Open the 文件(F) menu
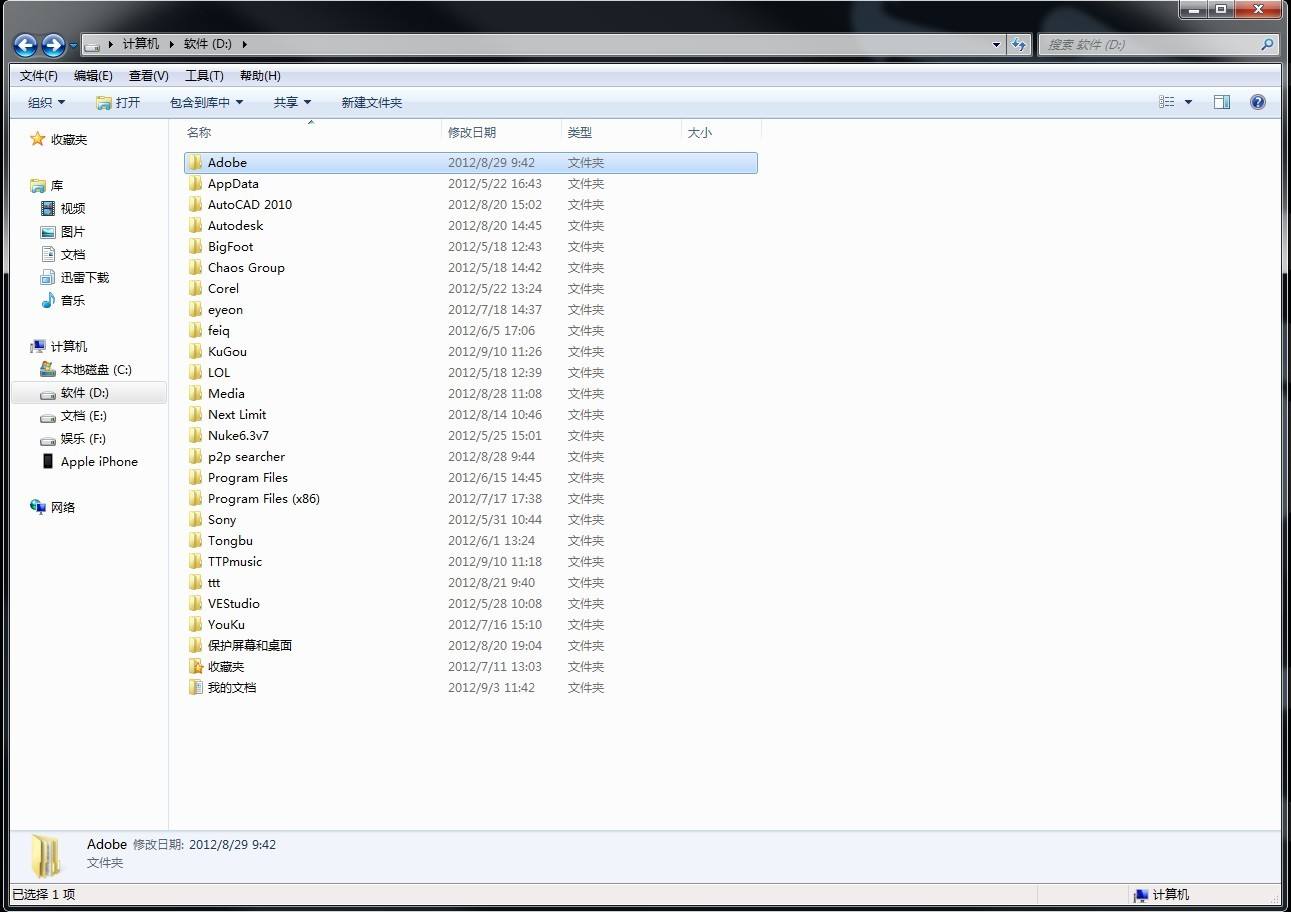This screenshot has width=1291, height=912. pos(38,76)
